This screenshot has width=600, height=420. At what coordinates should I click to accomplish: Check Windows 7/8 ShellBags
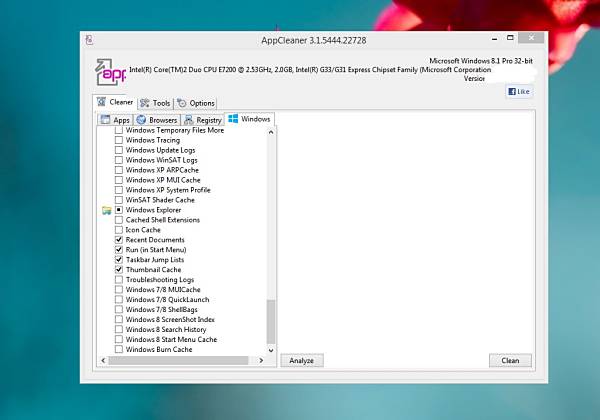click(x=119, y=309)
